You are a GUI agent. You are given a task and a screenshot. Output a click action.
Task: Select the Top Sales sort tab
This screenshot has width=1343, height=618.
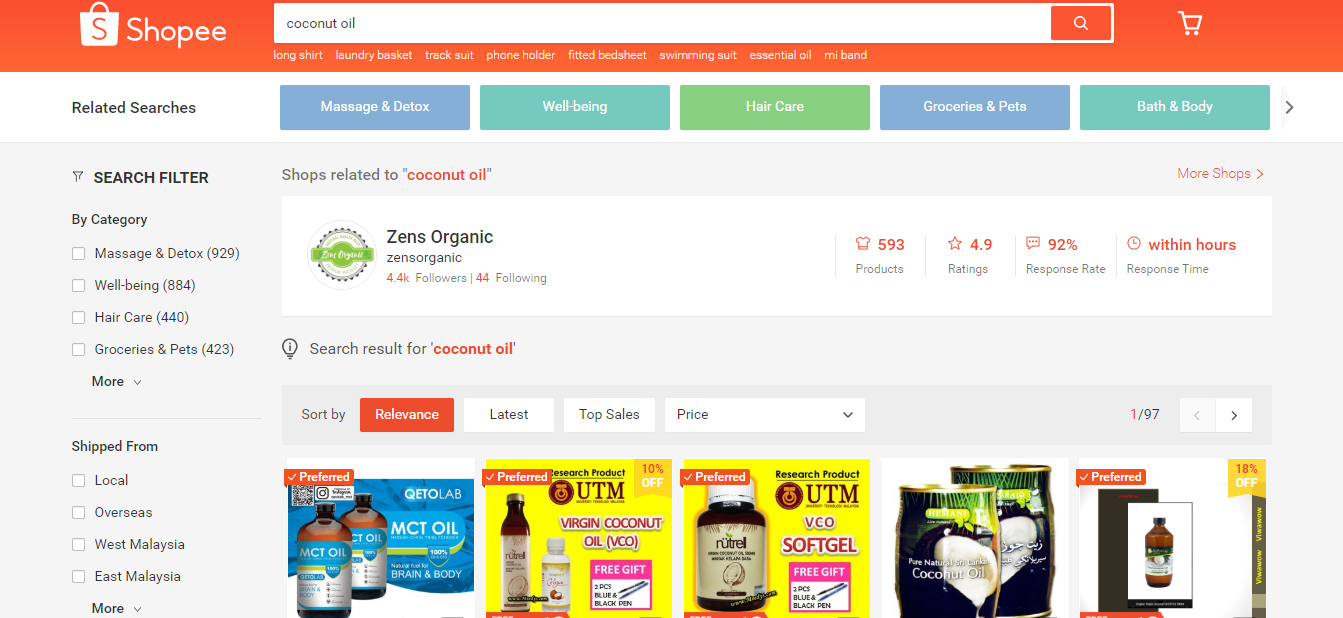[609, 415]
